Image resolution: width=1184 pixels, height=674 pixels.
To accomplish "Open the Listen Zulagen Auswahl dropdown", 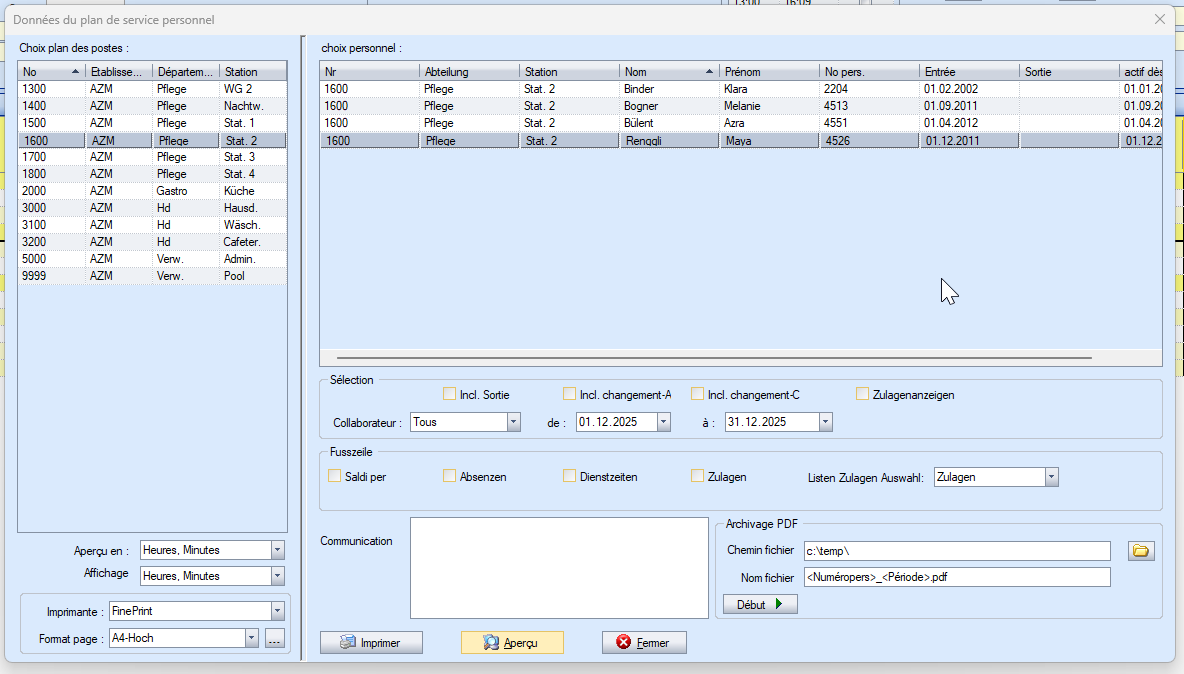I will [1051, 477].
